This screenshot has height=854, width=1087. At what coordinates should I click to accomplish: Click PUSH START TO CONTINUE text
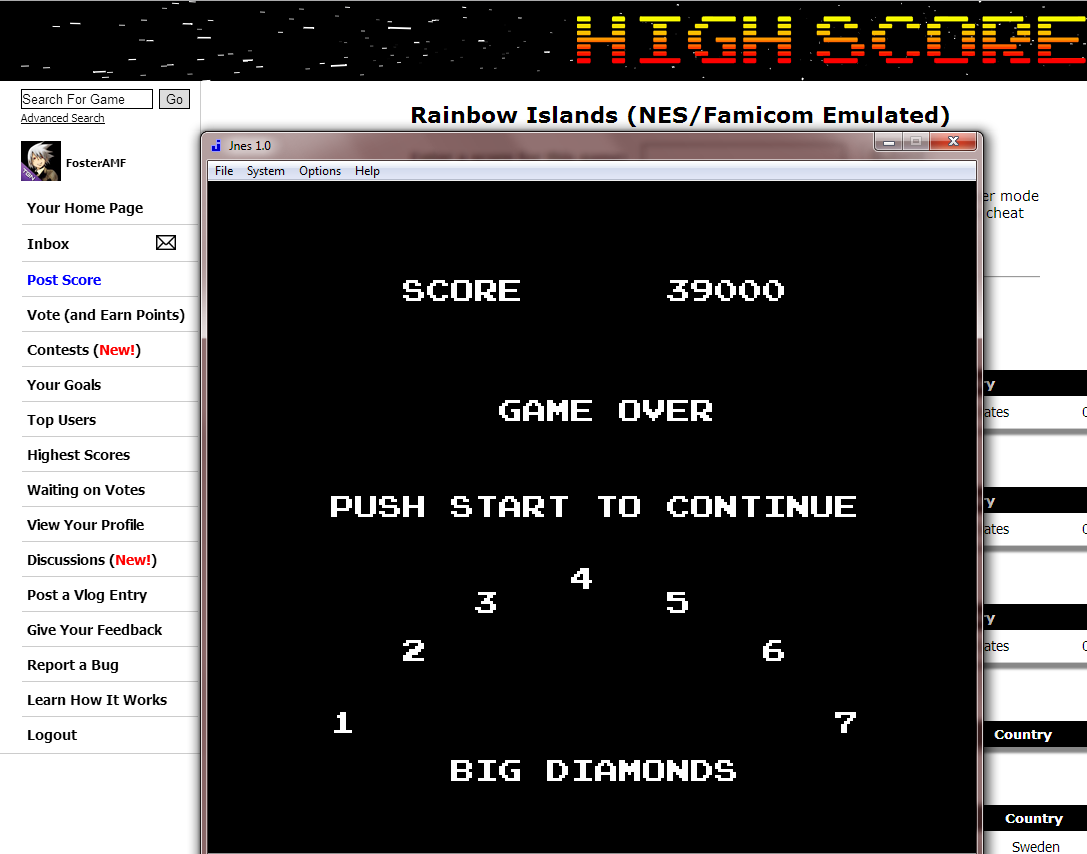tap(593, 507)
